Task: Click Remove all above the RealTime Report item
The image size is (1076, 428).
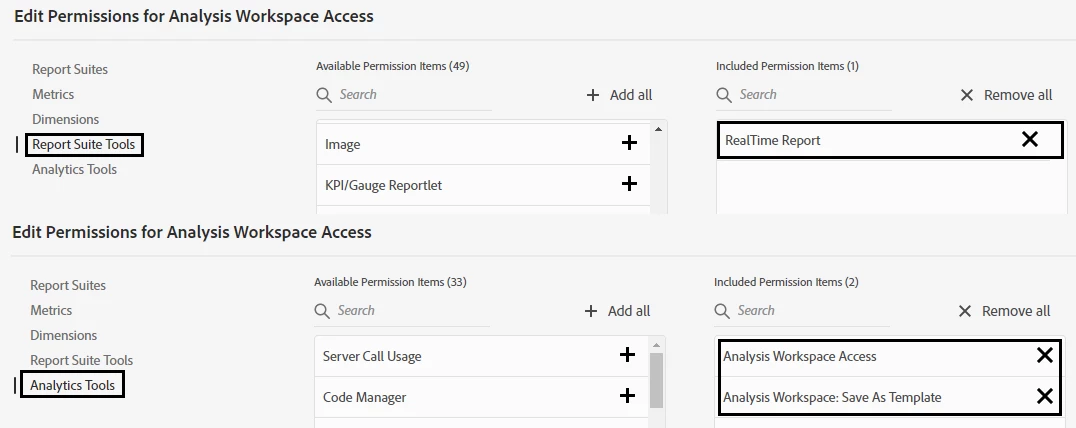Action: 1006,95
